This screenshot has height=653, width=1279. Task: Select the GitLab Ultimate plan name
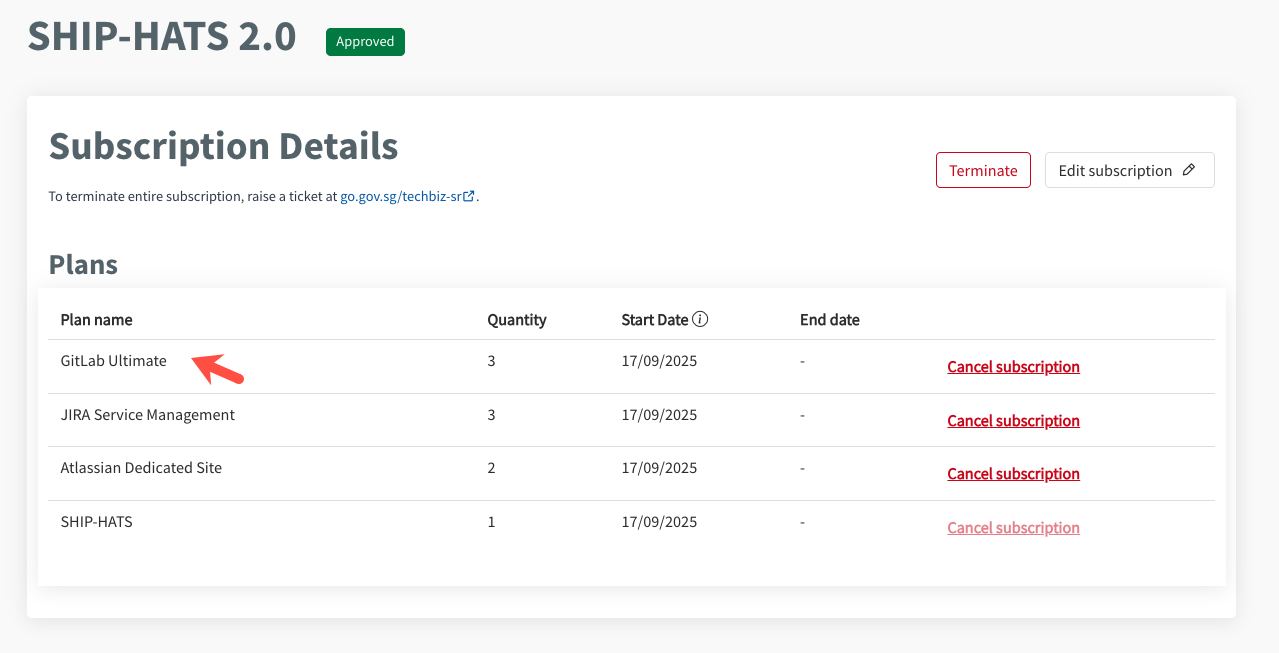(113, 361)
